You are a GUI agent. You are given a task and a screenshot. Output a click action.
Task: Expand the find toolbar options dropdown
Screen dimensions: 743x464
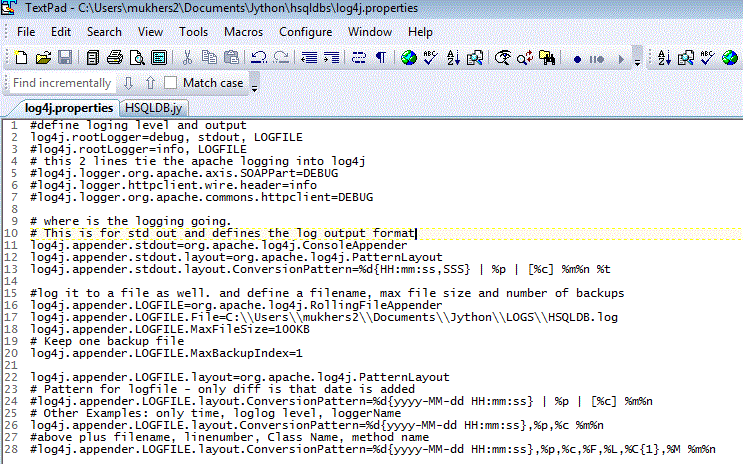[254, 88]
